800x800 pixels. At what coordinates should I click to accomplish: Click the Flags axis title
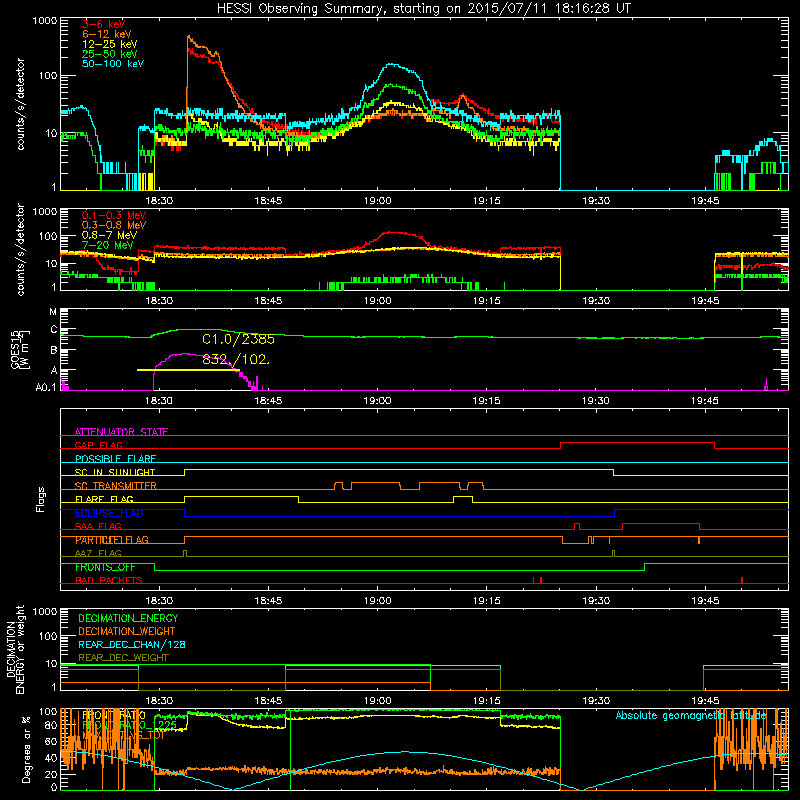click(x=40, y=499)
